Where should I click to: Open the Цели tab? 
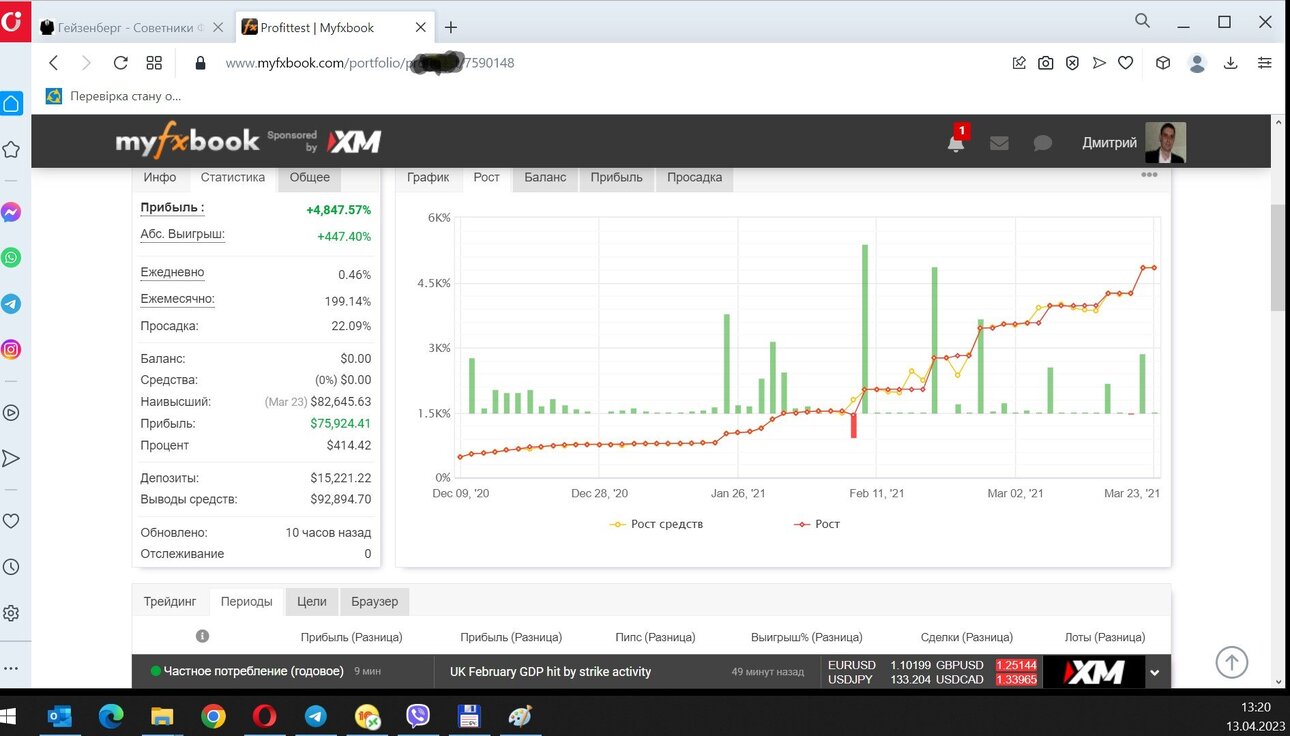click(312, 601)
